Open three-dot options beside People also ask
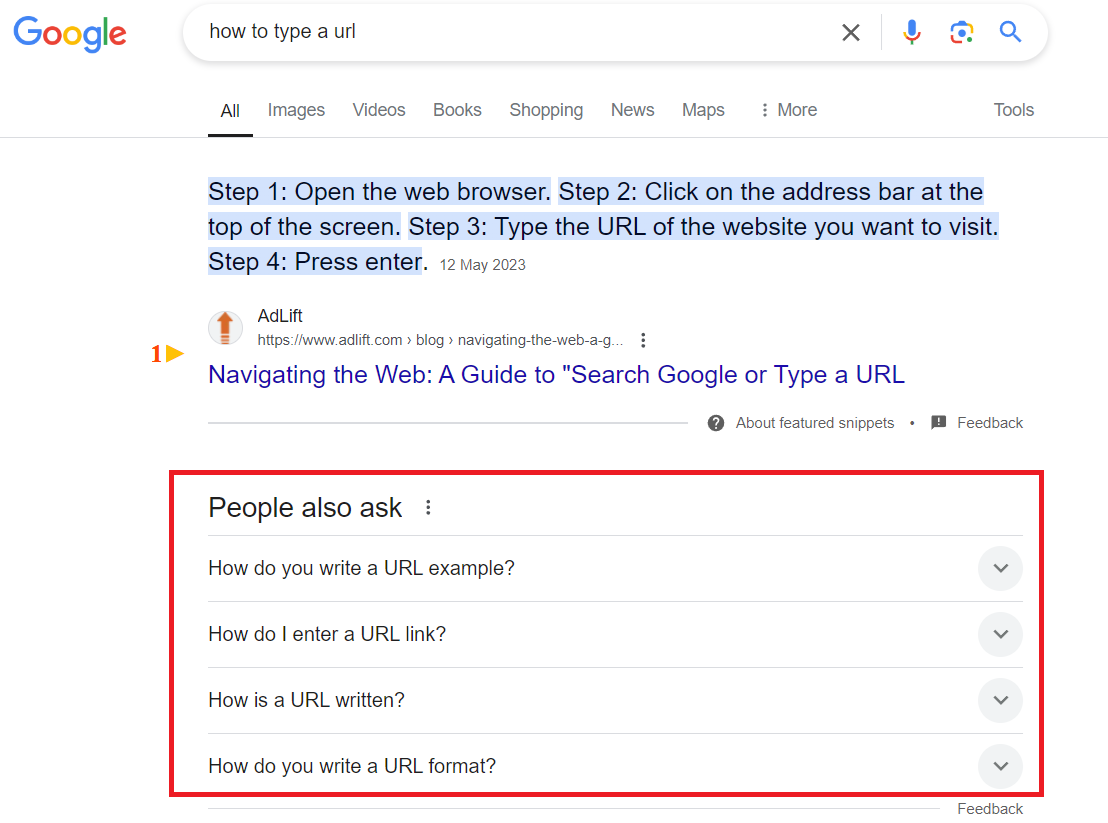The width and height of the screenshot is (1108, 823). (x=428, y=507)
